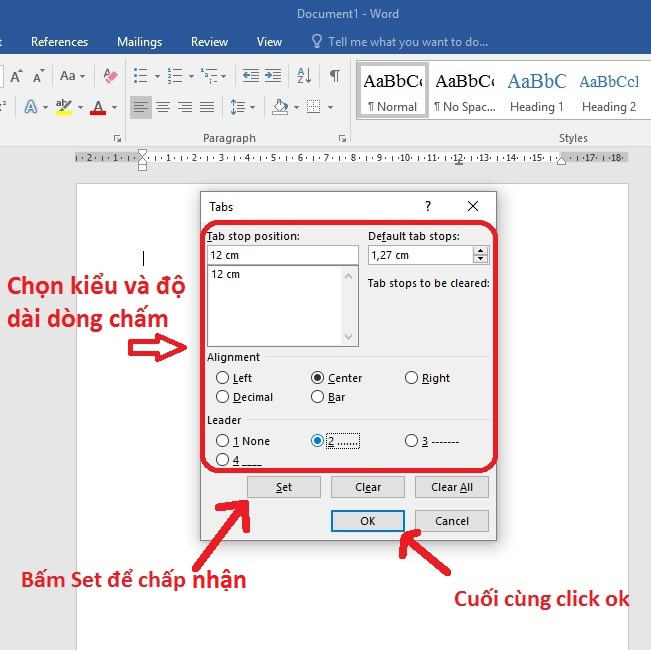Open the Review ribbon tab
The image size is (651, 650).
[x=209, y=42]
